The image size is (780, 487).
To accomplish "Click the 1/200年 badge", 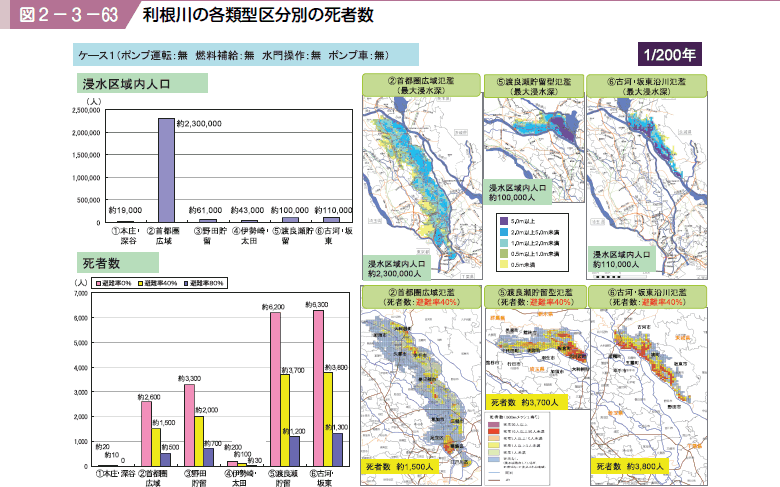I will tap(670, 52).
